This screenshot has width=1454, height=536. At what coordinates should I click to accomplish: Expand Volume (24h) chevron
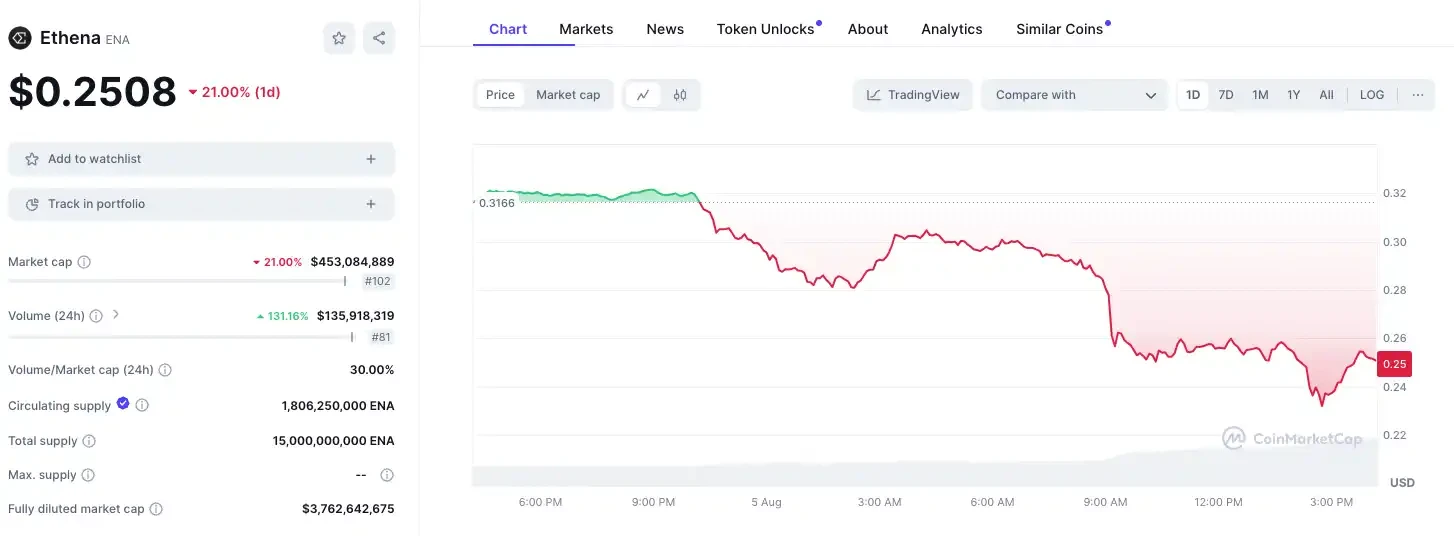pyautogui.click(x=116, y=314)
